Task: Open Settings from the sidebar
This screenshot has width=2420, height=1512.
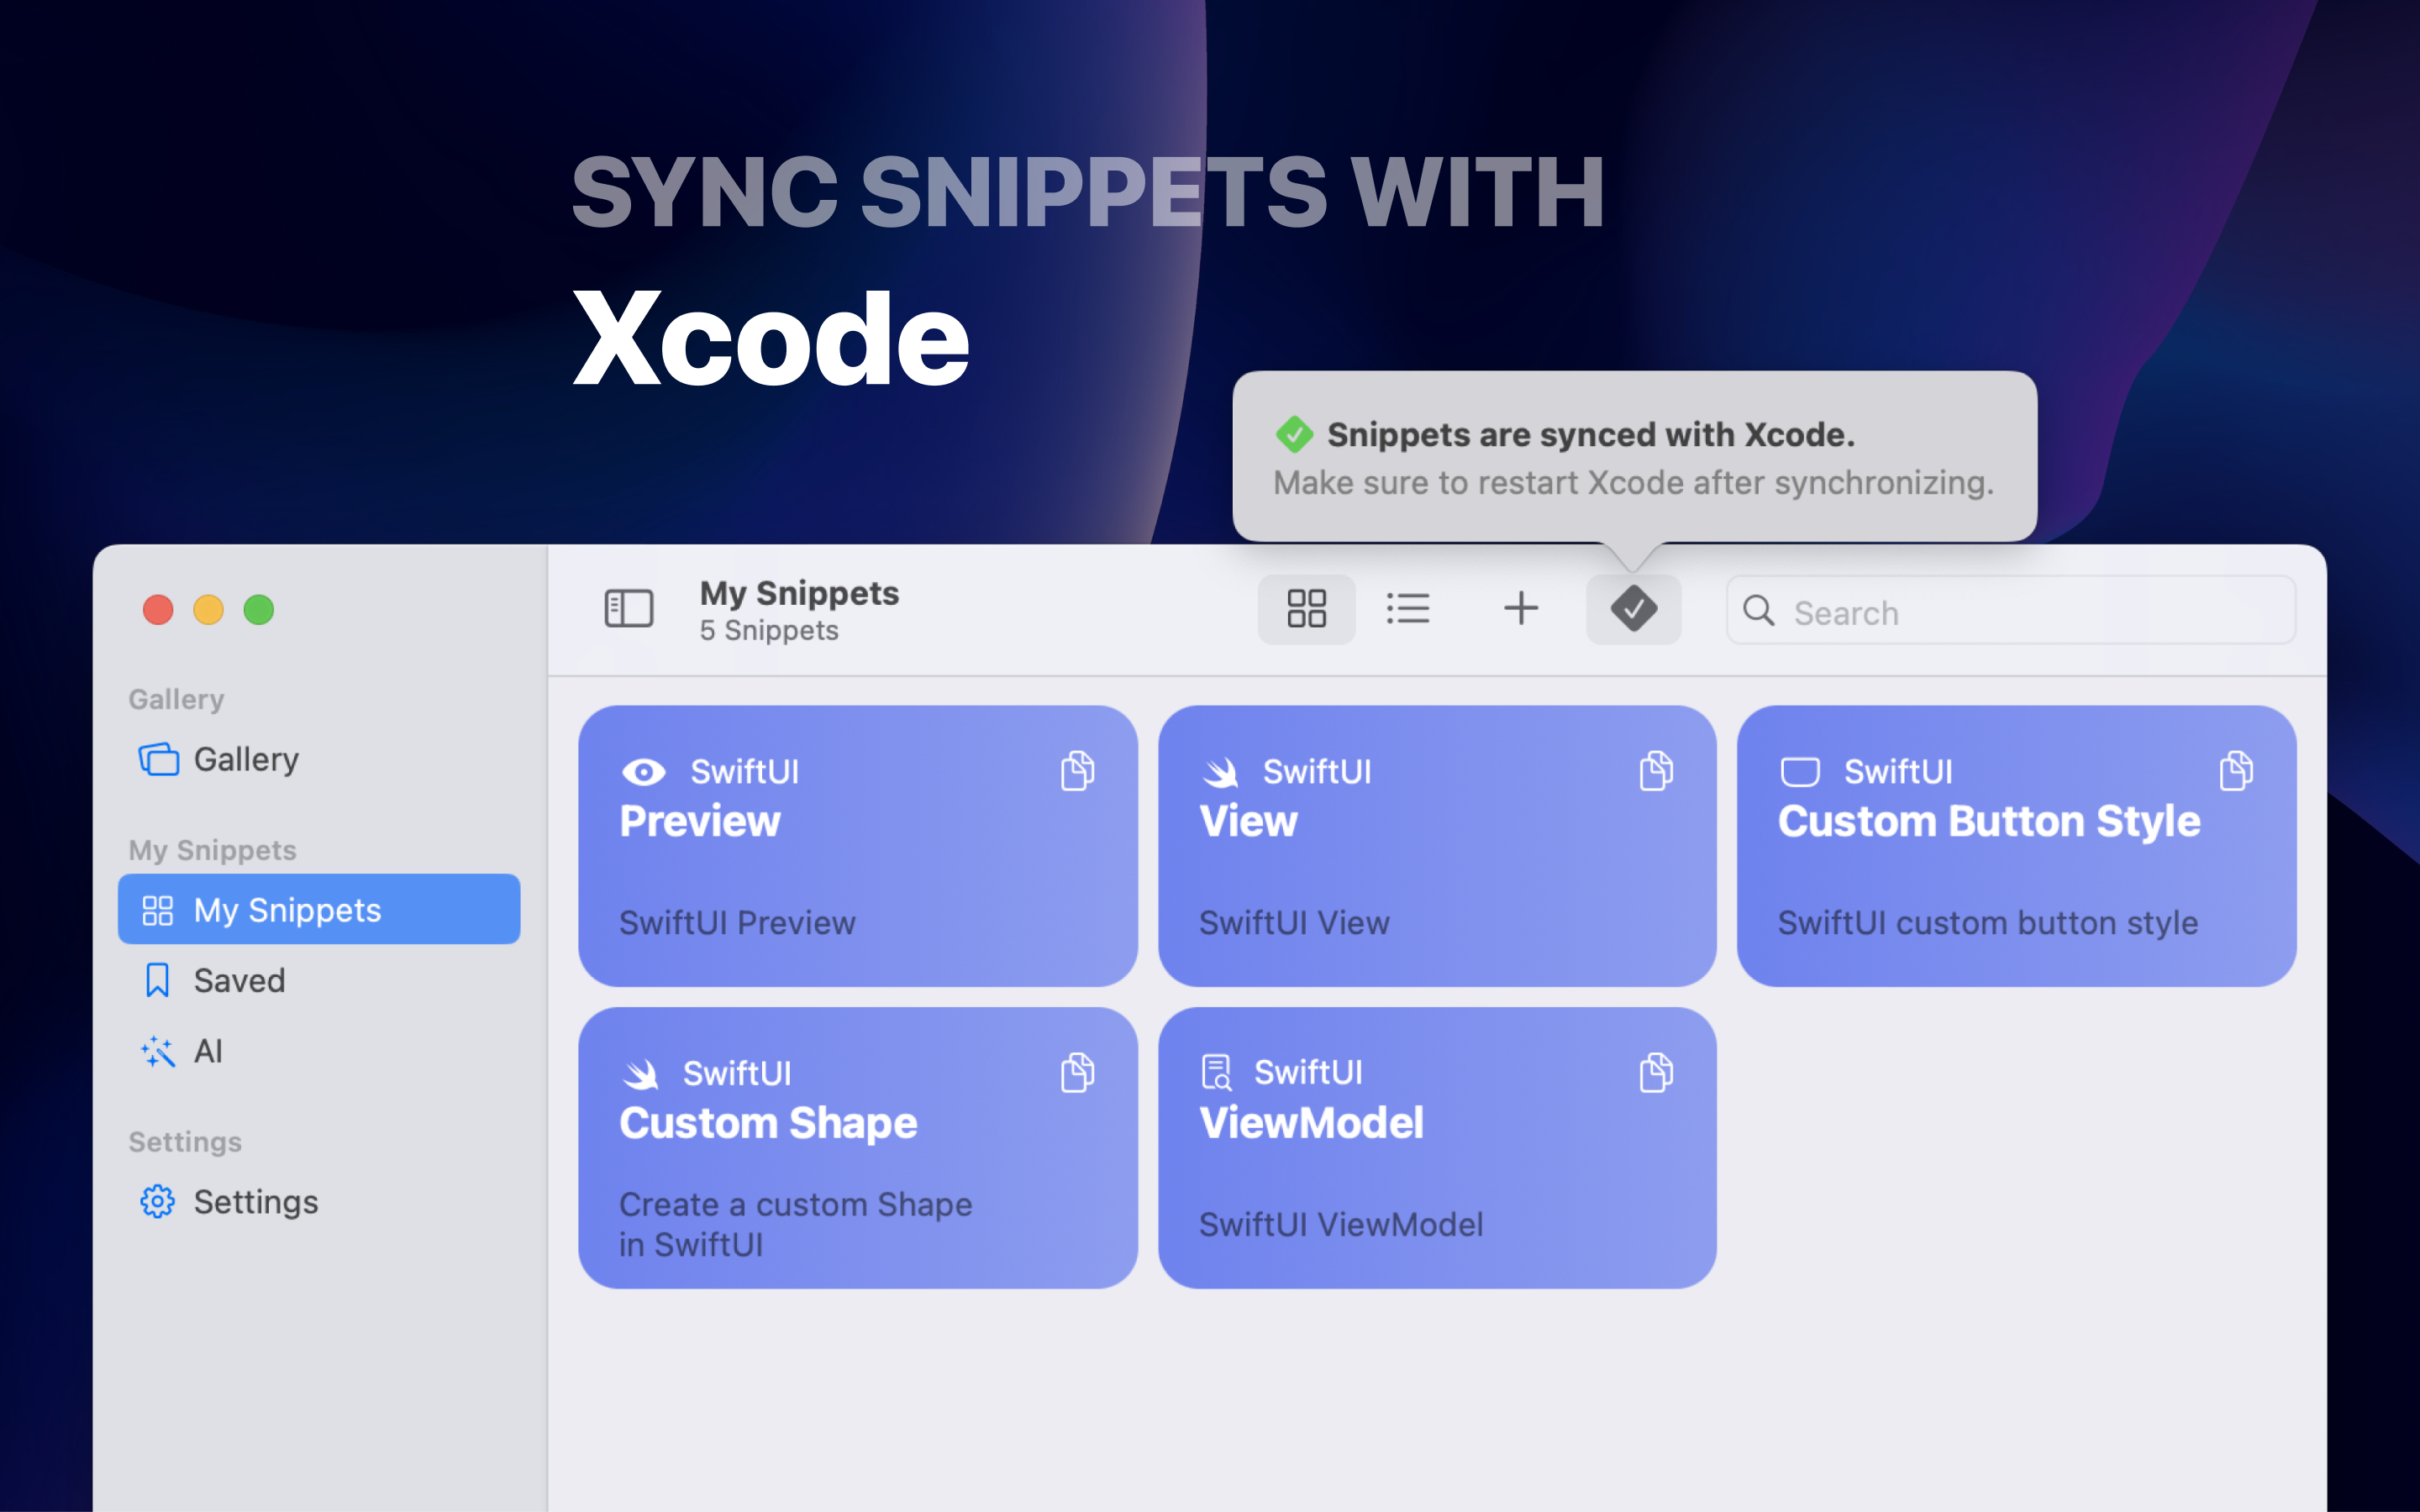Action: (318, 1201)
